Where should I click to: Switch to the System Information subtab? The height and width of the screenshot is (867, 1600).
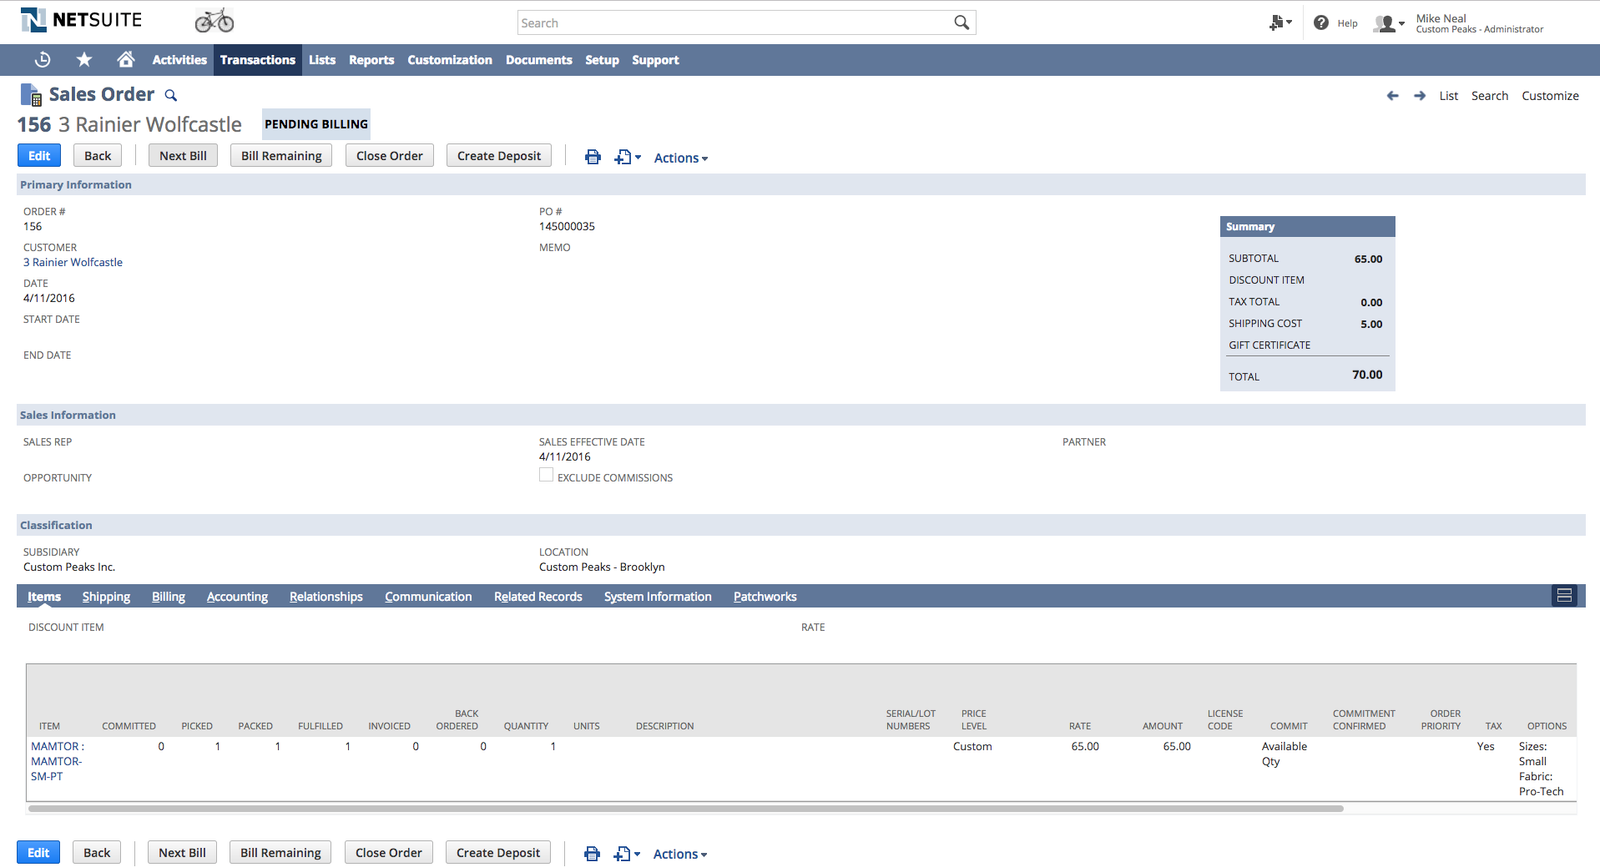tap(658, 597)
